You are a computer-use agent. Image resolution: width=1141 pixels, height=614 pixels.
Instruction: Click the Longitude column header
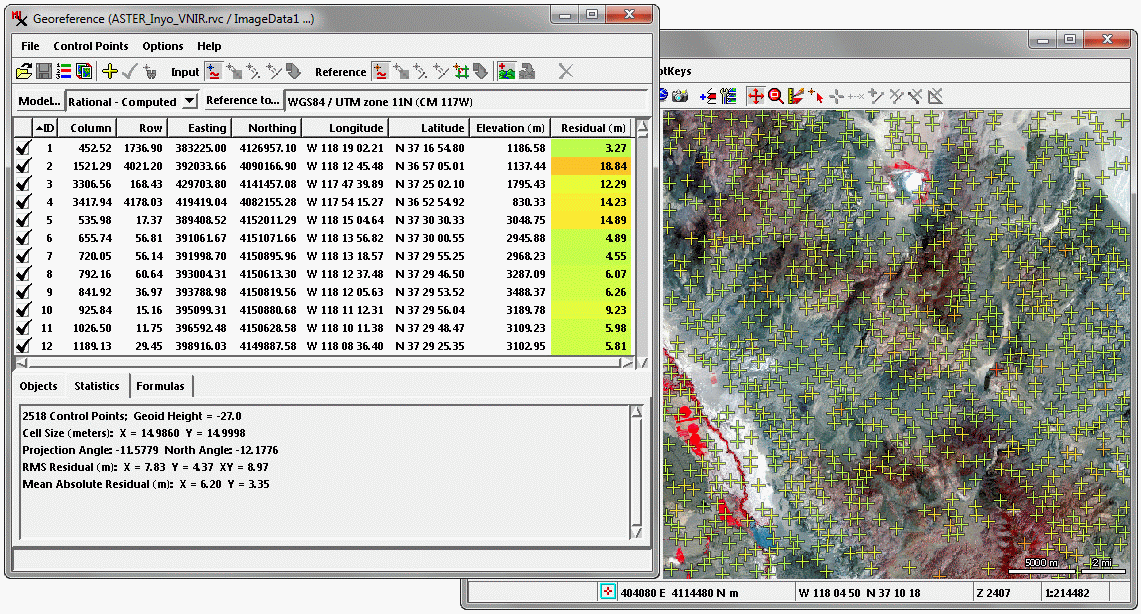click(345, 128)
